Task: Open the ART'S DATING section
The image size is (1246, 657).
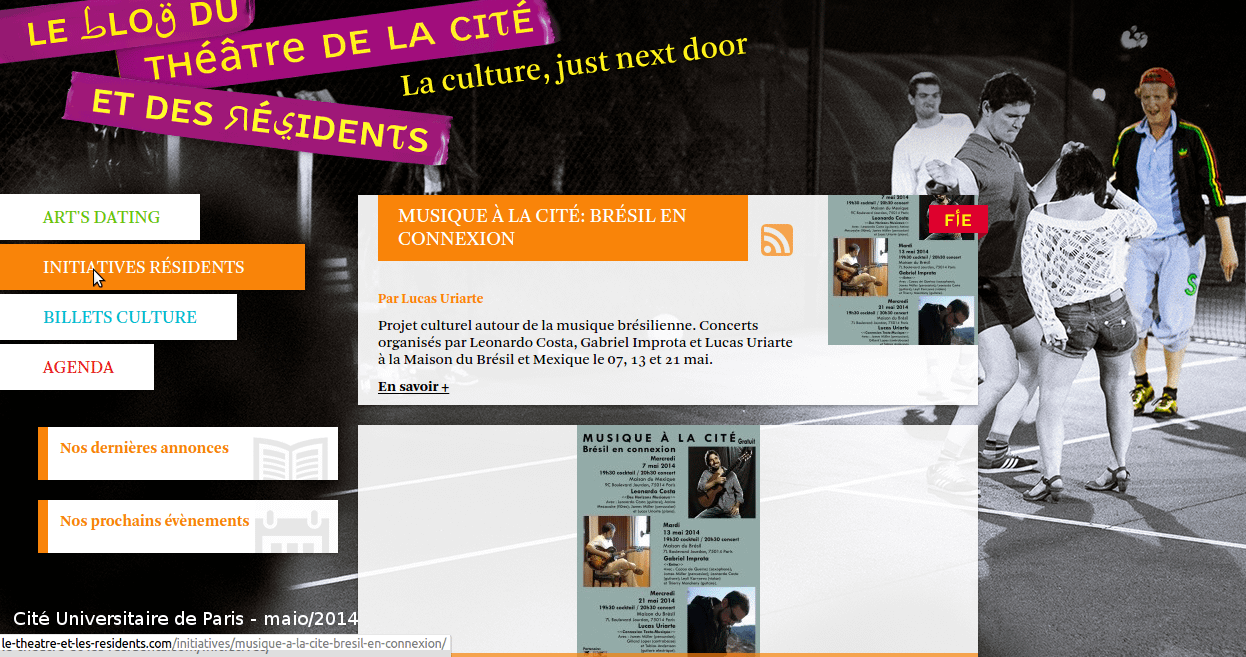Action: tap(100, 216)
